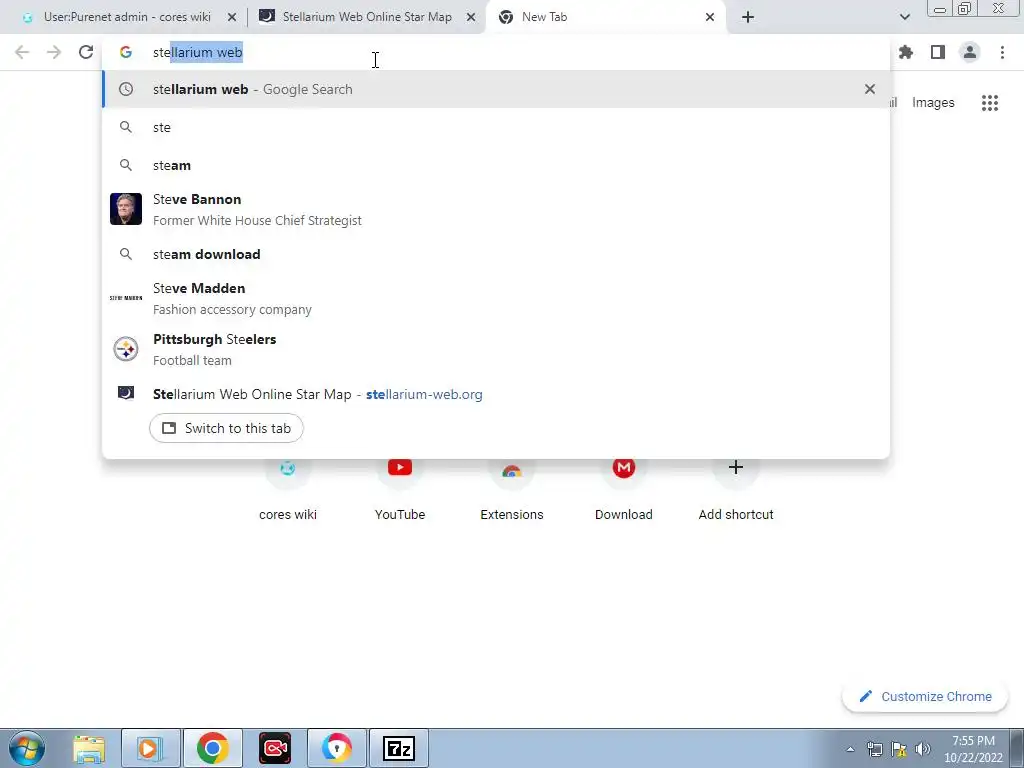The height and width of the screenshot is (768, 1024).
Task: Open the Google apps grid
Action: pyautogui.click(x=990, y=103)
